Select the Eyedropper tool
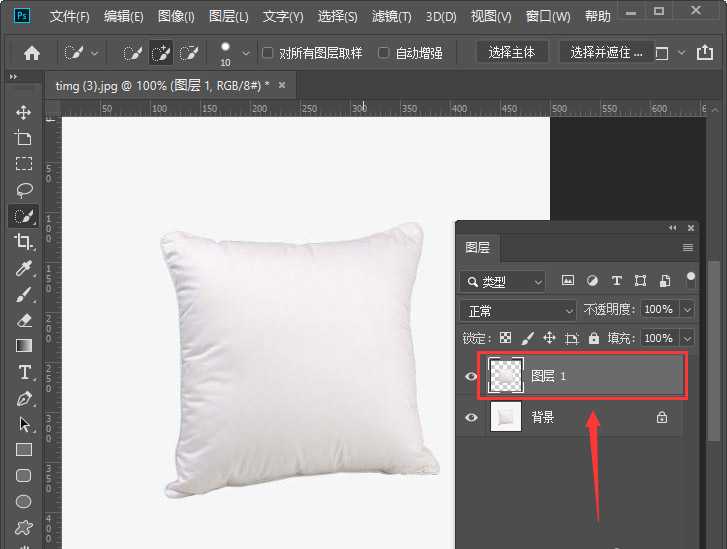The width and height of the screenshot is (727, 549). pyautogui.click(x=23, y=268)
